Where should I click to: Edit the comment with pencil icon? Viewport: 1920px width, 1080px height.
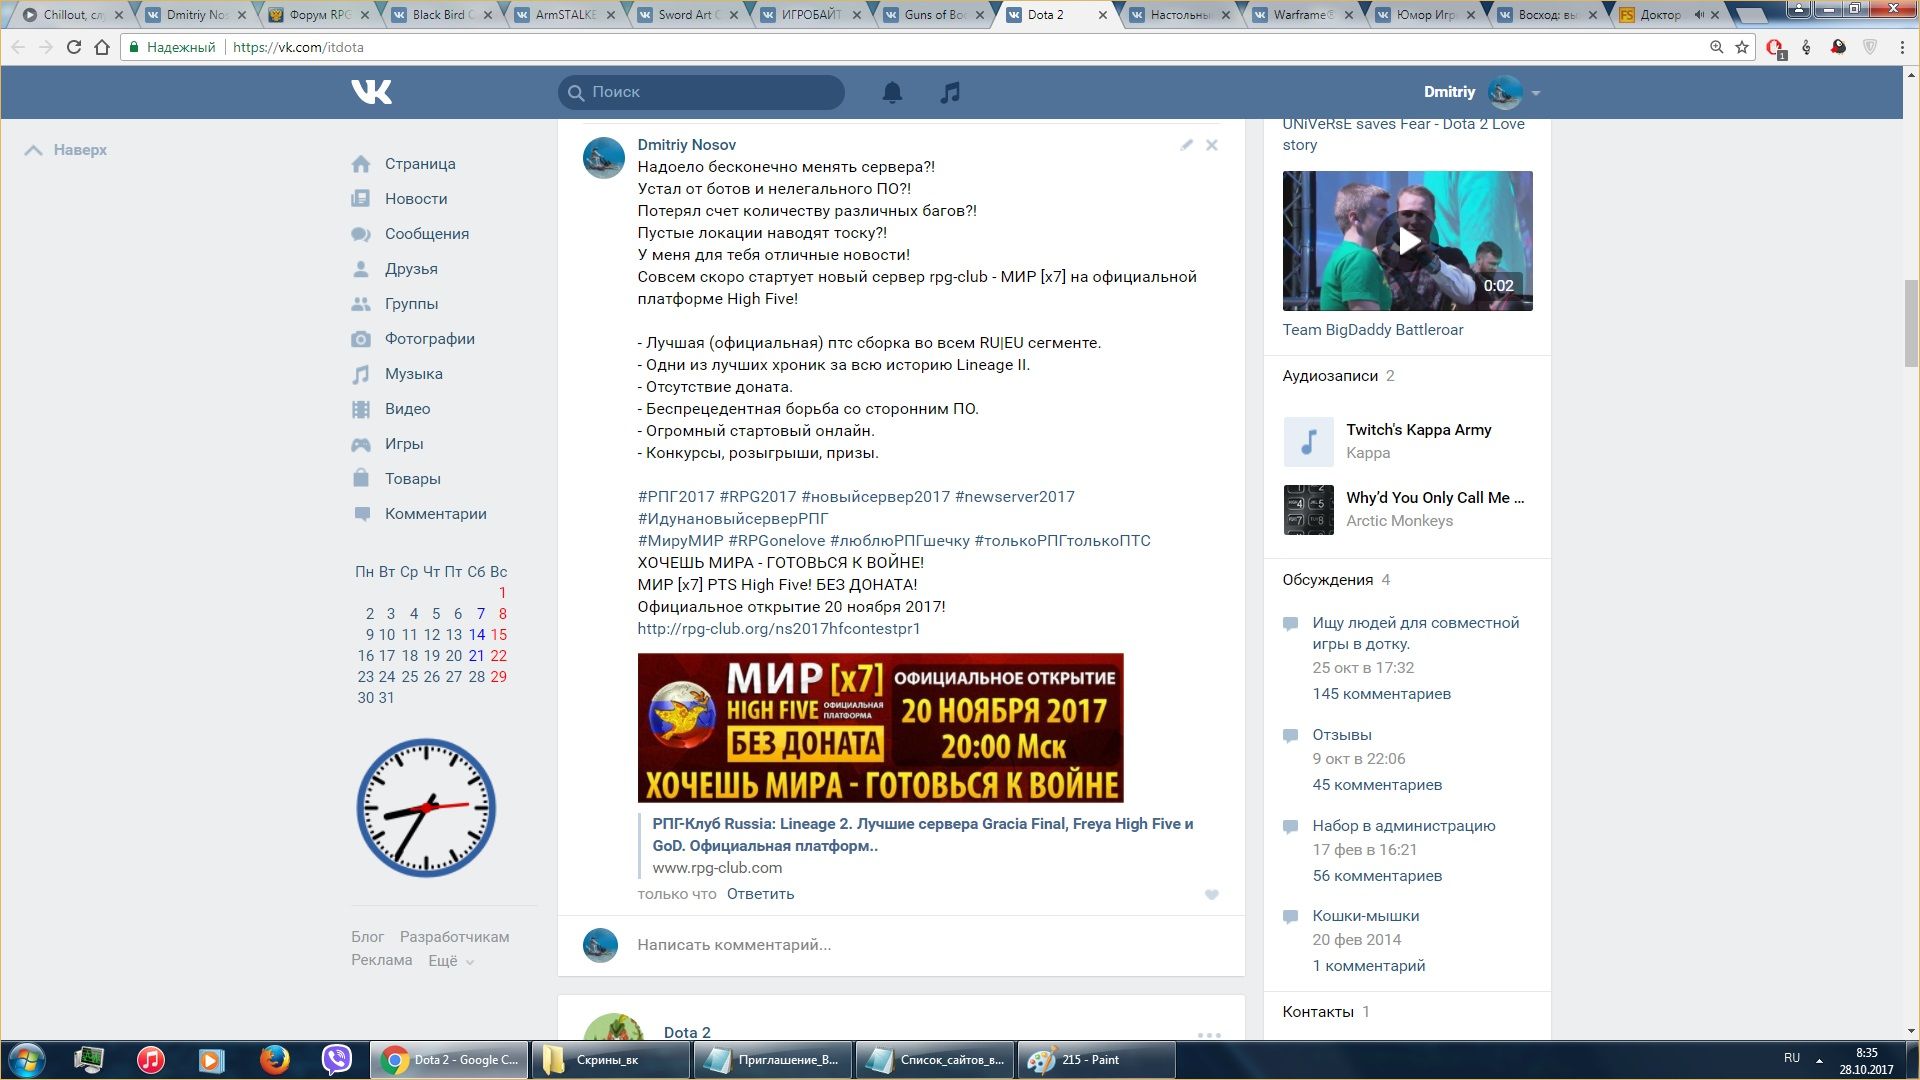1186,145
